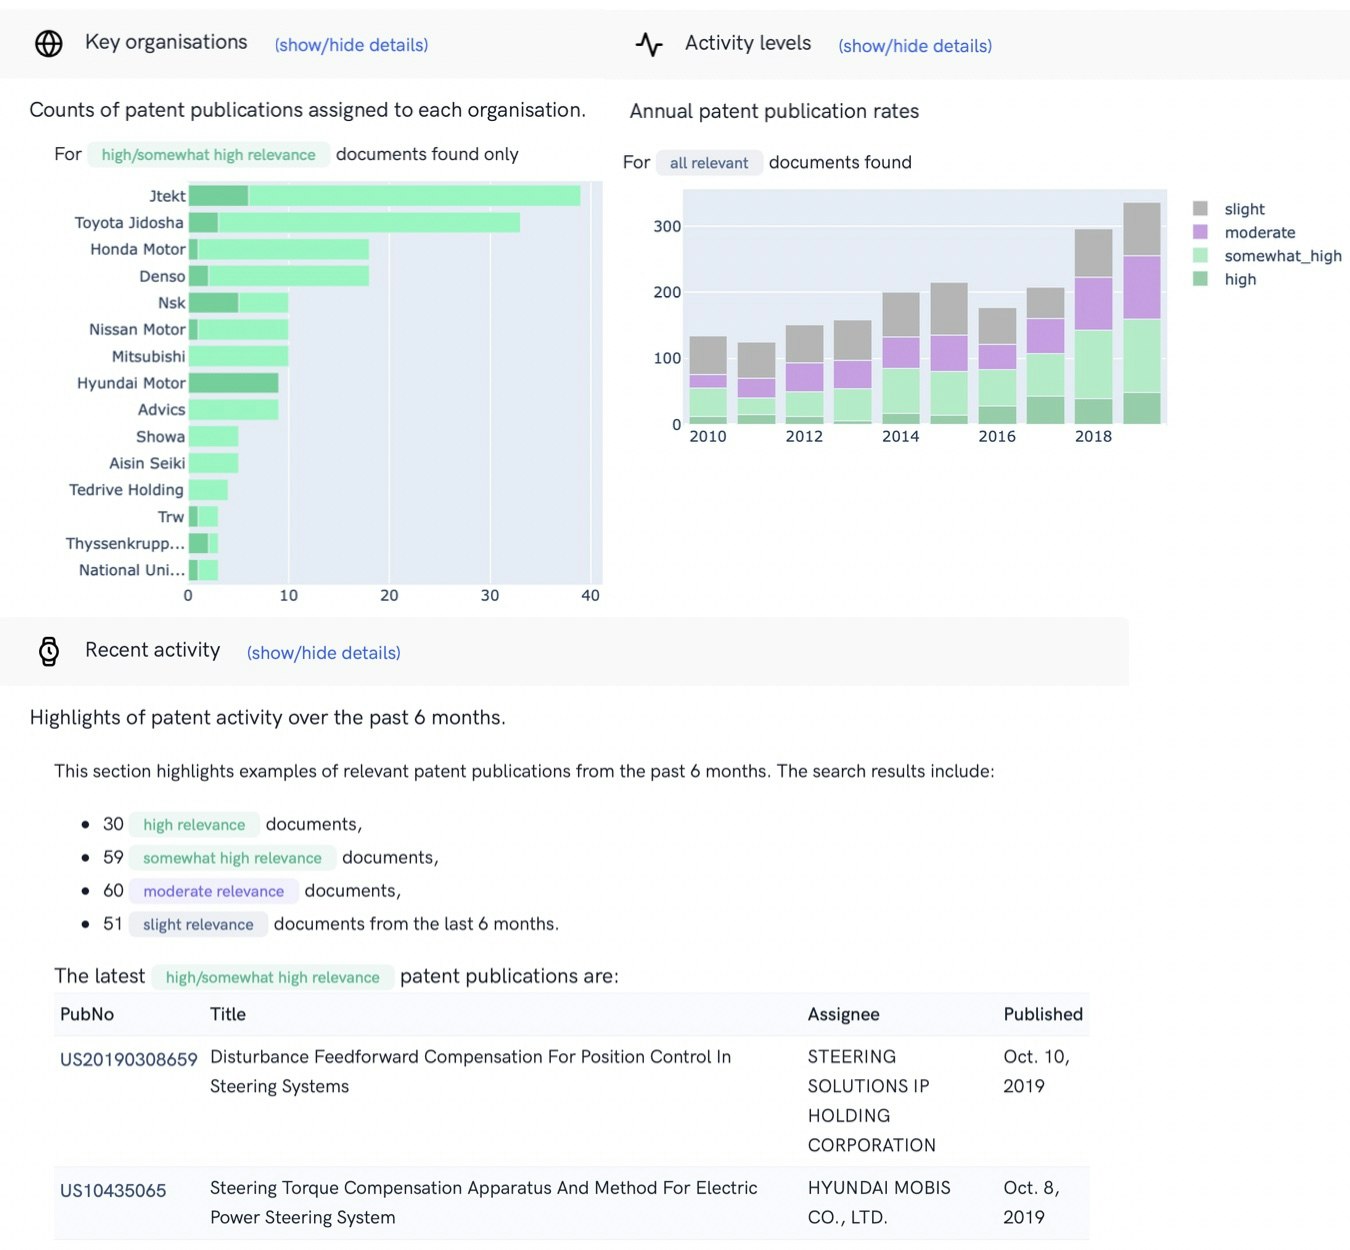Select the activity waveform icon near Activity levels

pyautogui.click(x=648, y=45)
